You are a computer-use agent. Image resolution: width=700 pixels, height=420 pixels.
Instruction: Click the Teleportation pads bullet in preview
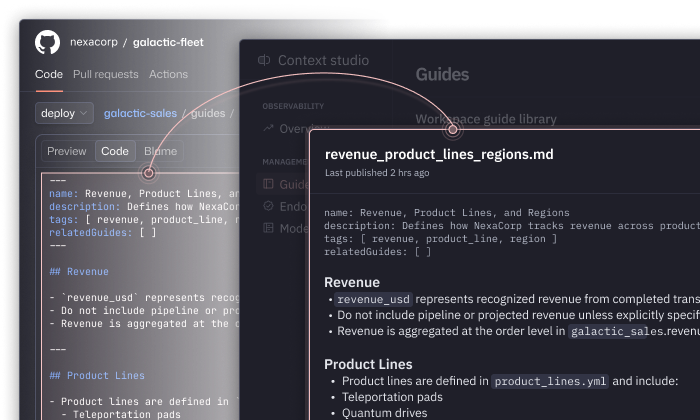click(392, 397)
